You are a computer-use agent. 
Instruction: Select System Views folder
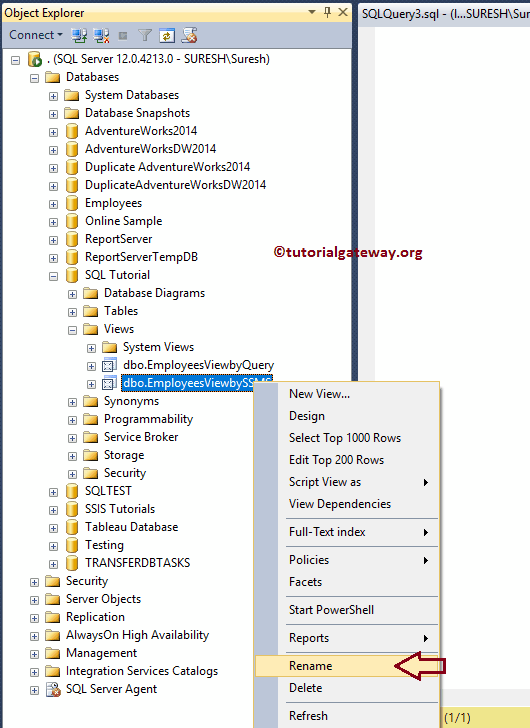tap(158, 347)
